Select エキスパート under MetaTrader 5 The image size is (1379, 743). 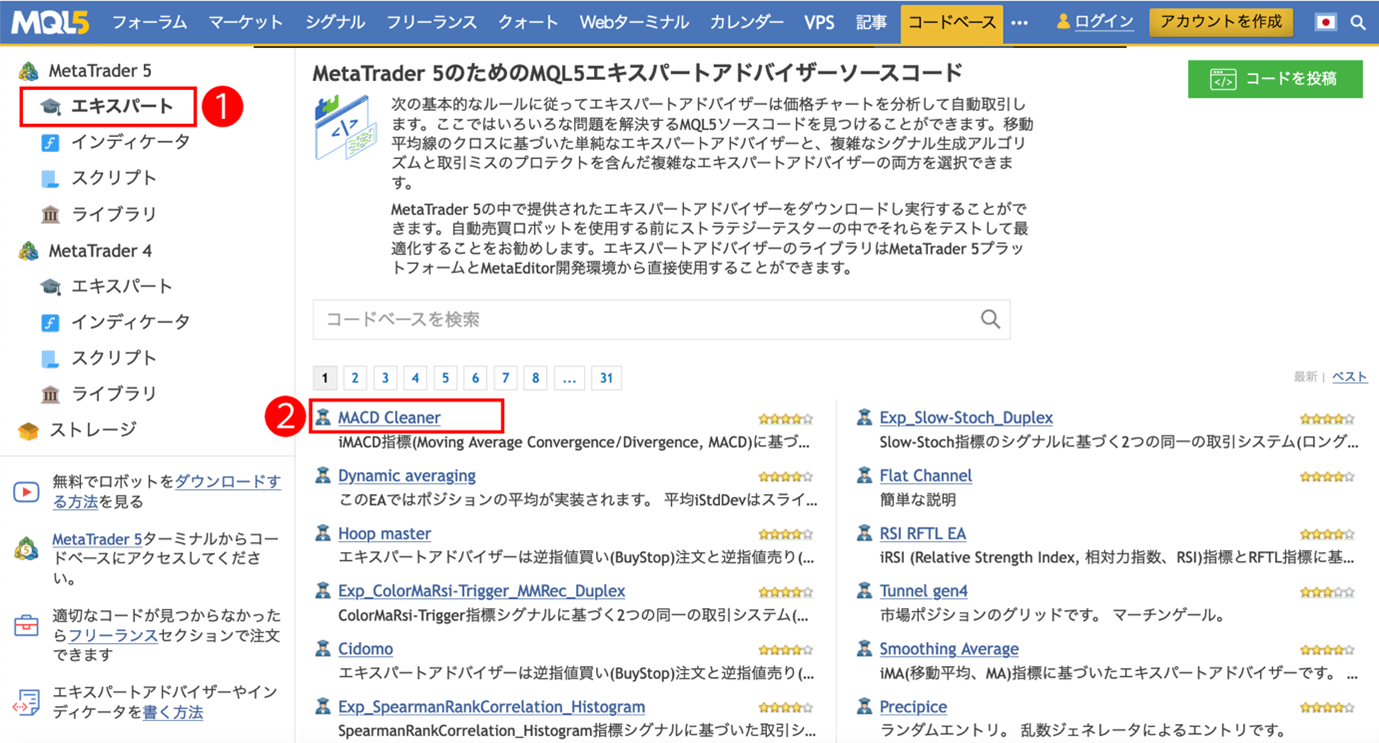[122, 106]
